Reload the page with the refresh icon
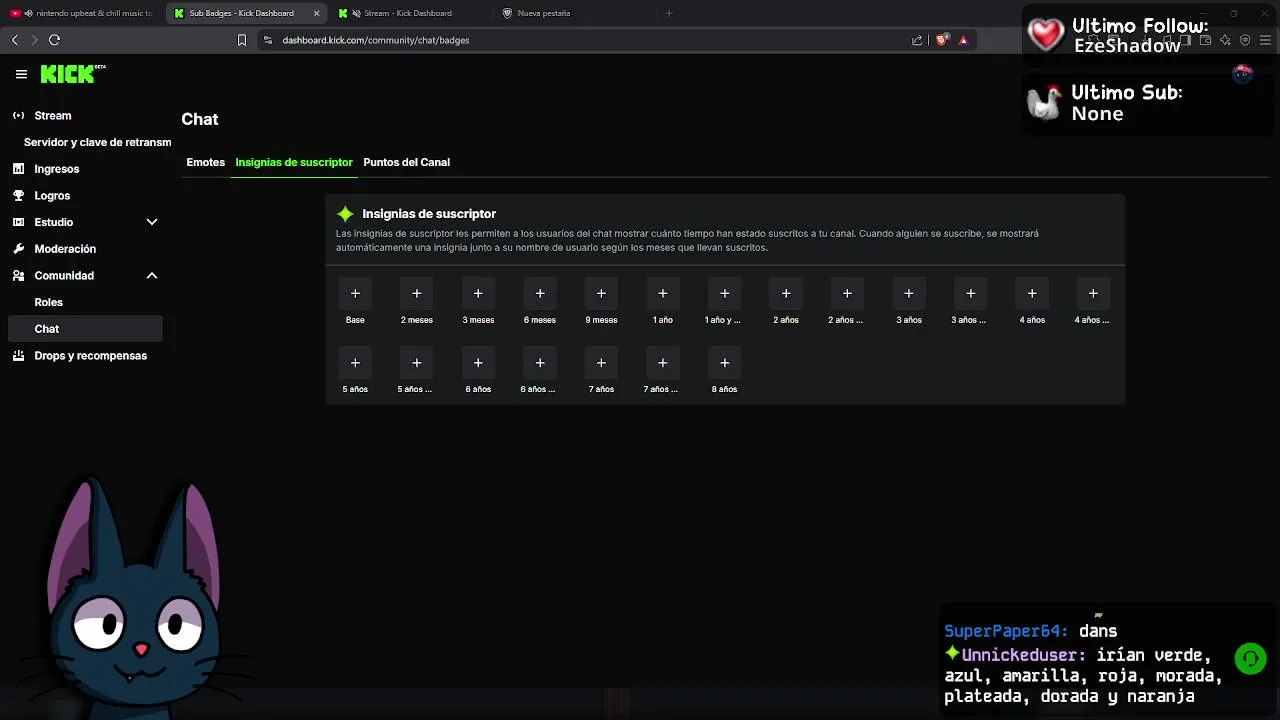The width and height of the screenshot is (1280, 720). click(x=54, y=40)
